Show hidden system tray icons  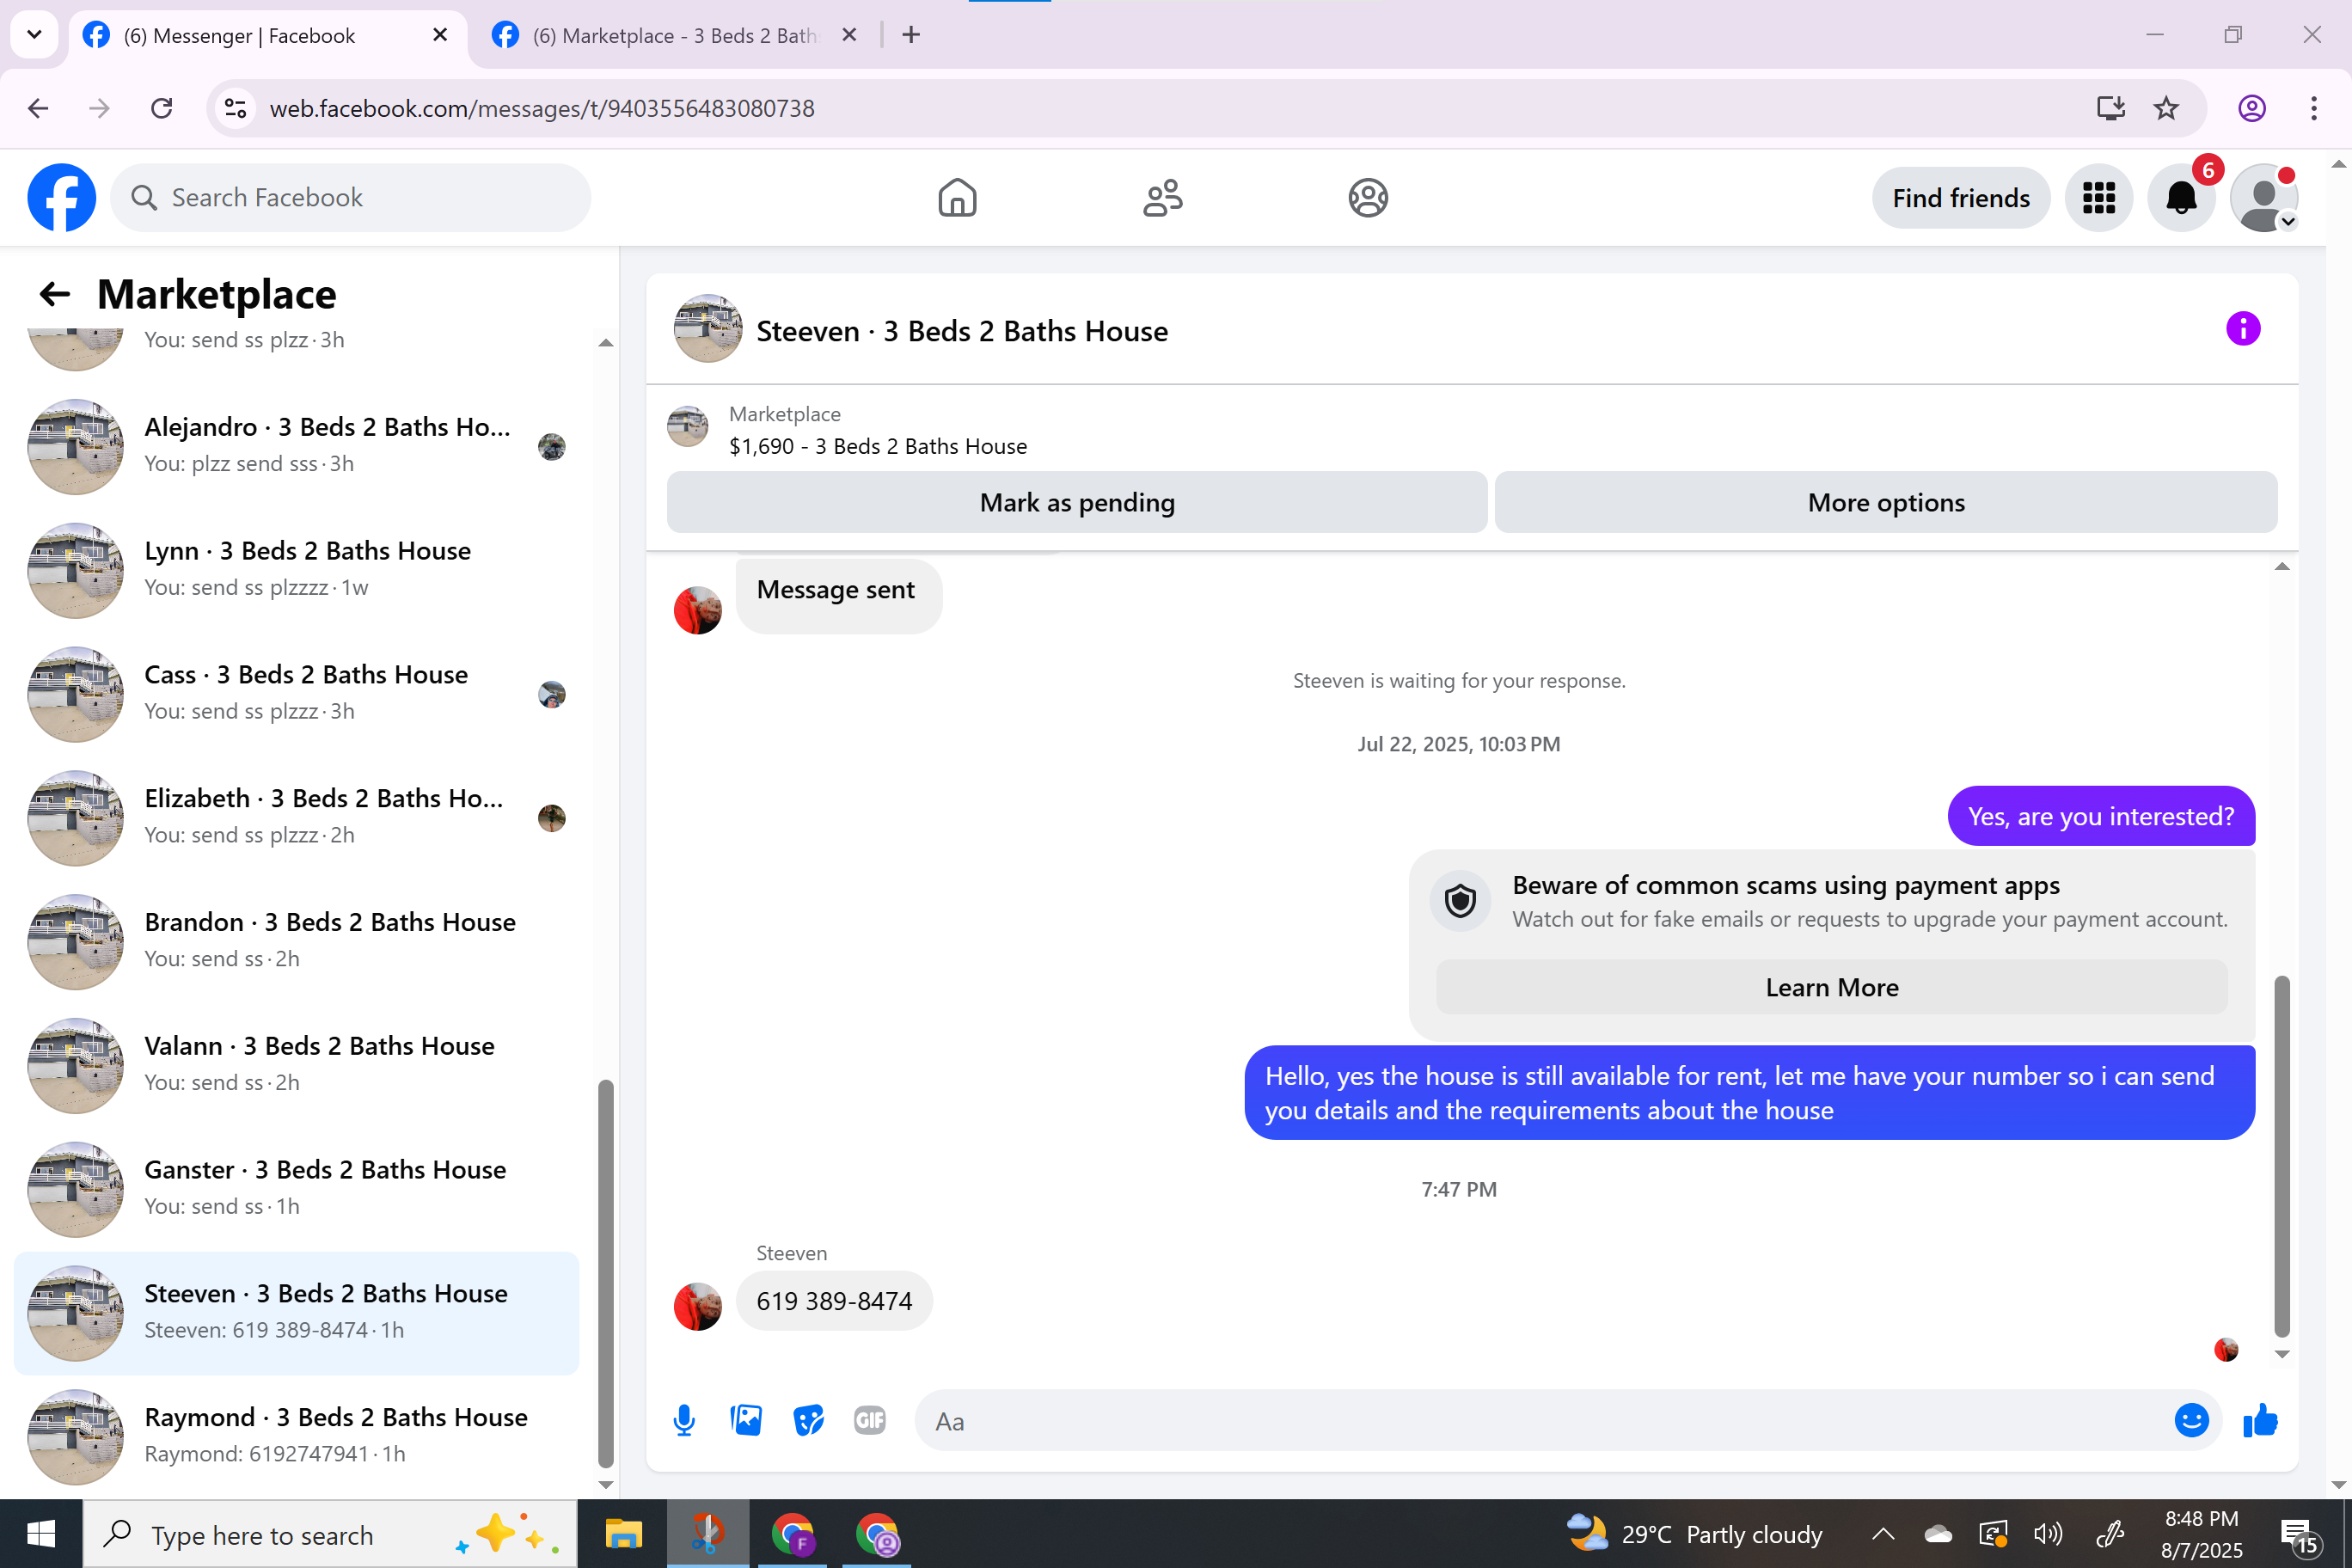click(x=1883, y=1534)
